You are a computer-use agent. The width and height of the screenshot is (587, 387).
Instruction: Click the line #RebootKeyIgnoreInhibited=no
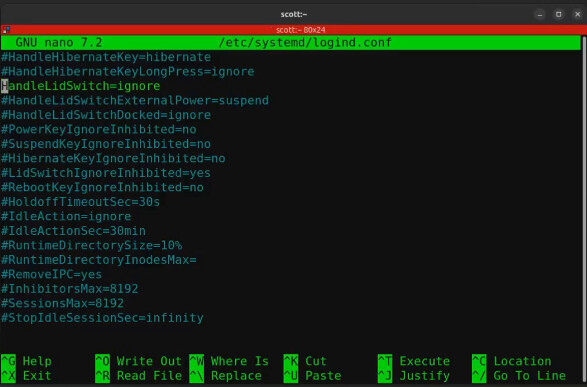tap(103, 188)
